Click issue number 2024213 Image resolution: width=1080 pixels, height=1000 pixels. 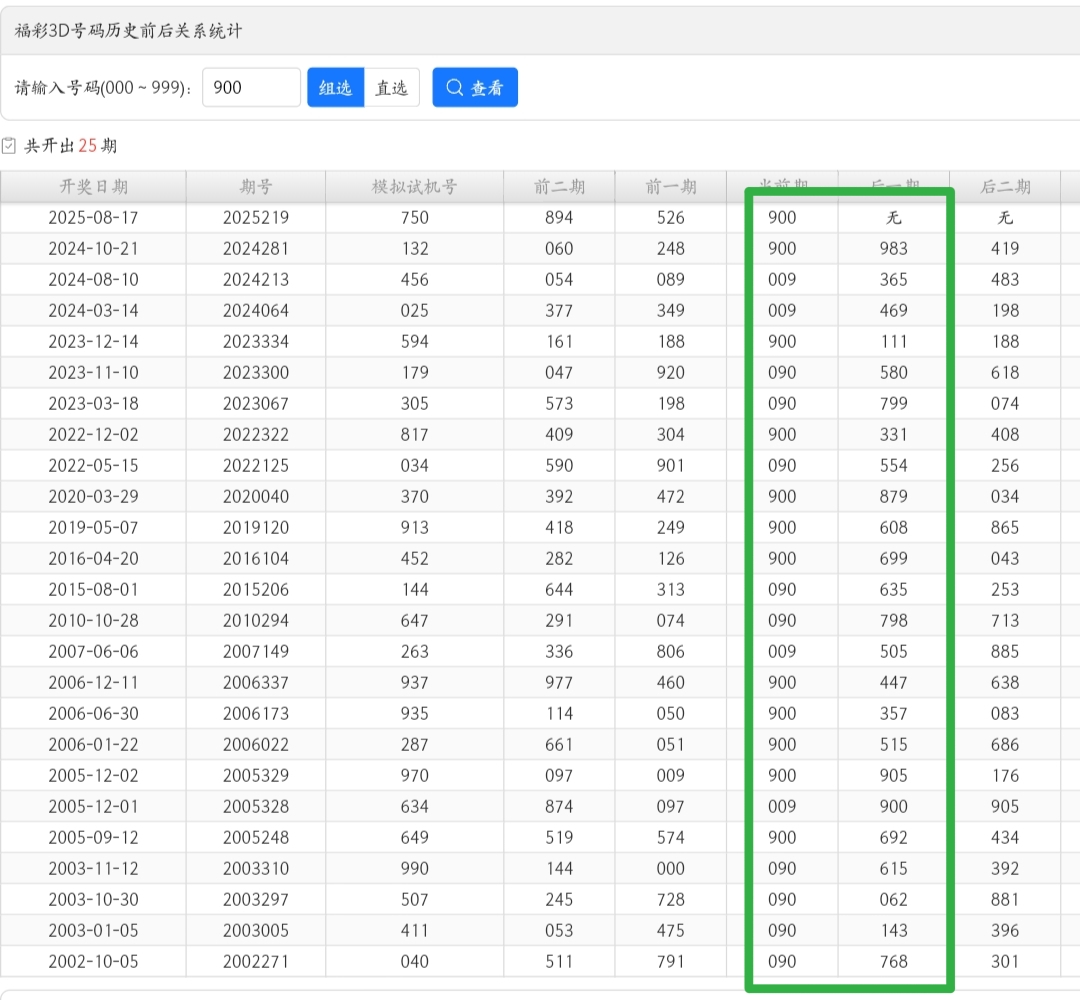coord(256,280)
